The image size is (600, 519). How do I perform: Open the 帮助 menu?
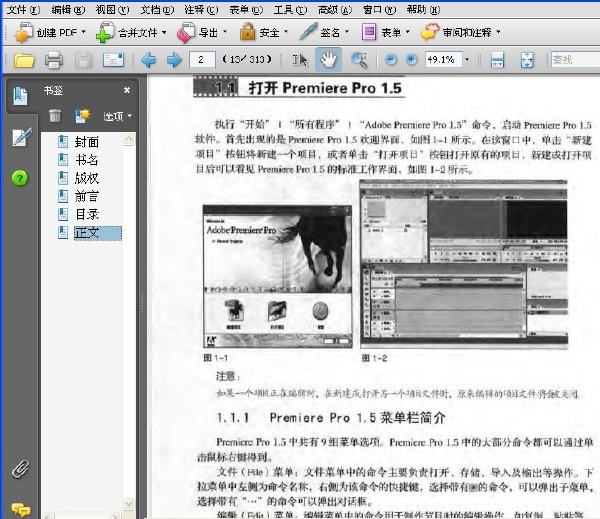click(x=423, y=10)
